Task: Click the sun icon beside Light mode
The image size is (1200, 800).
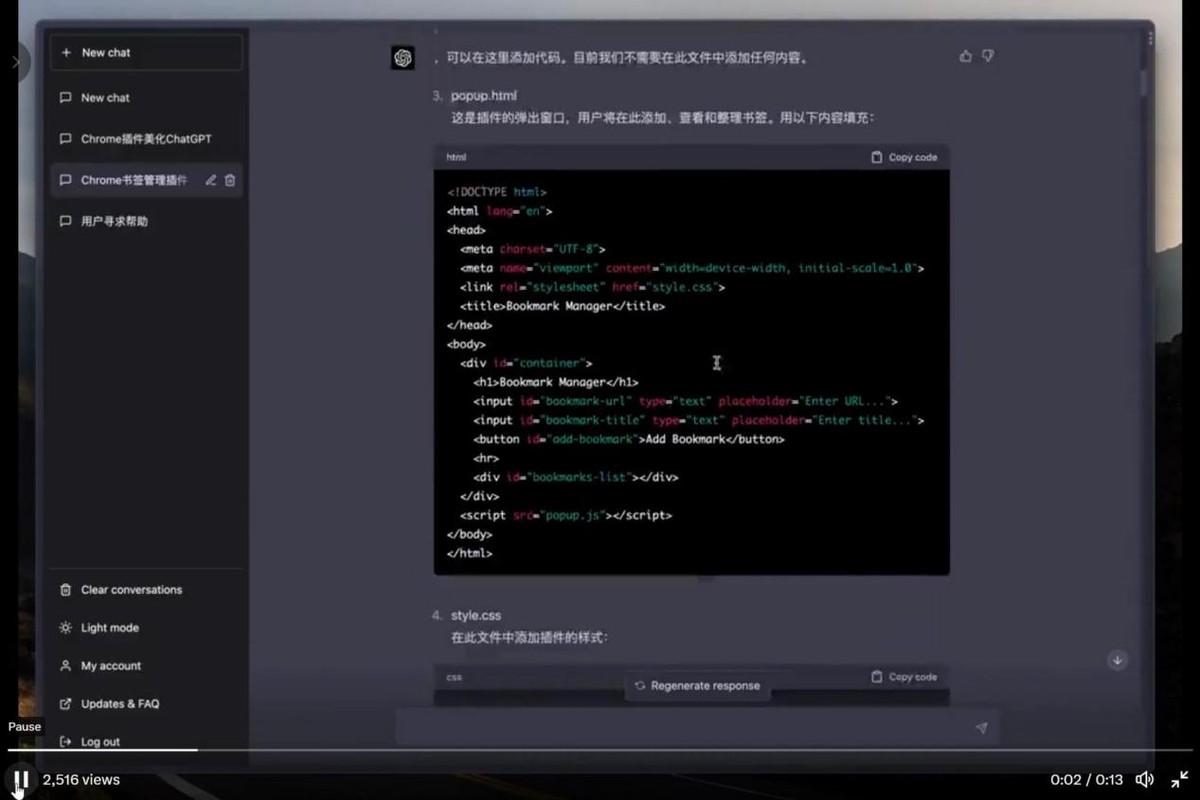Action: tap(66, 628)
